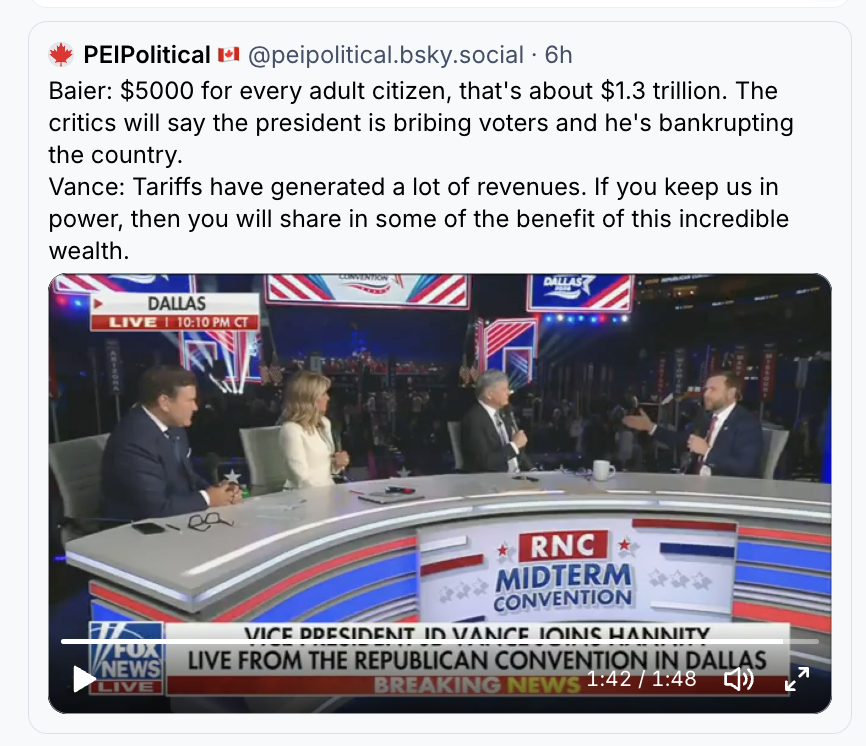Click the Vice President JD Vance headline banner
The image size is (866, 746).
click(x=477, y=648)
